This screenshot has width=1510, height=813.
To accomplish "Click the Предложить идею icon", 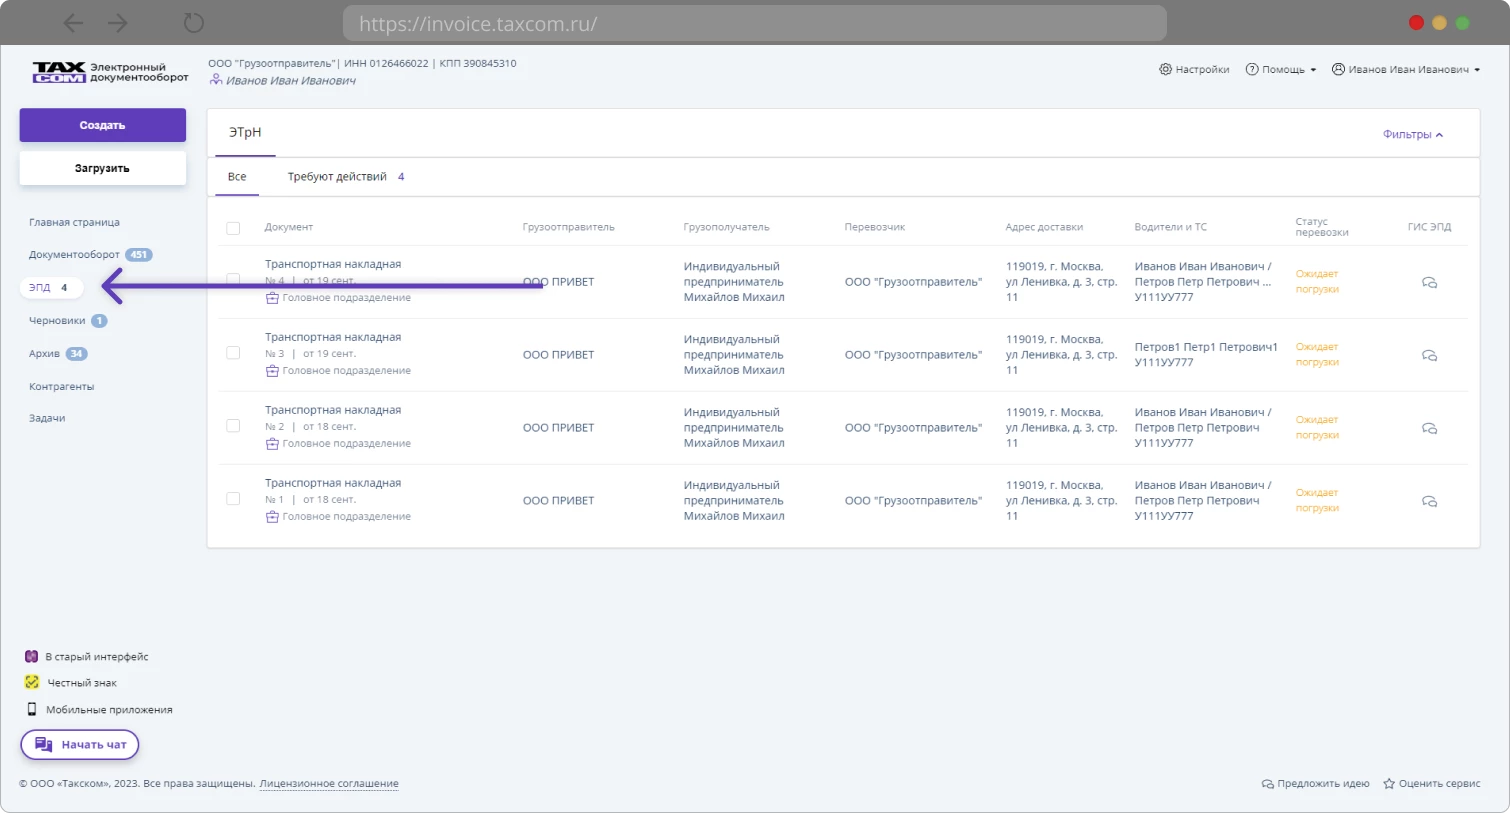I will click(x=1267, y=784).
